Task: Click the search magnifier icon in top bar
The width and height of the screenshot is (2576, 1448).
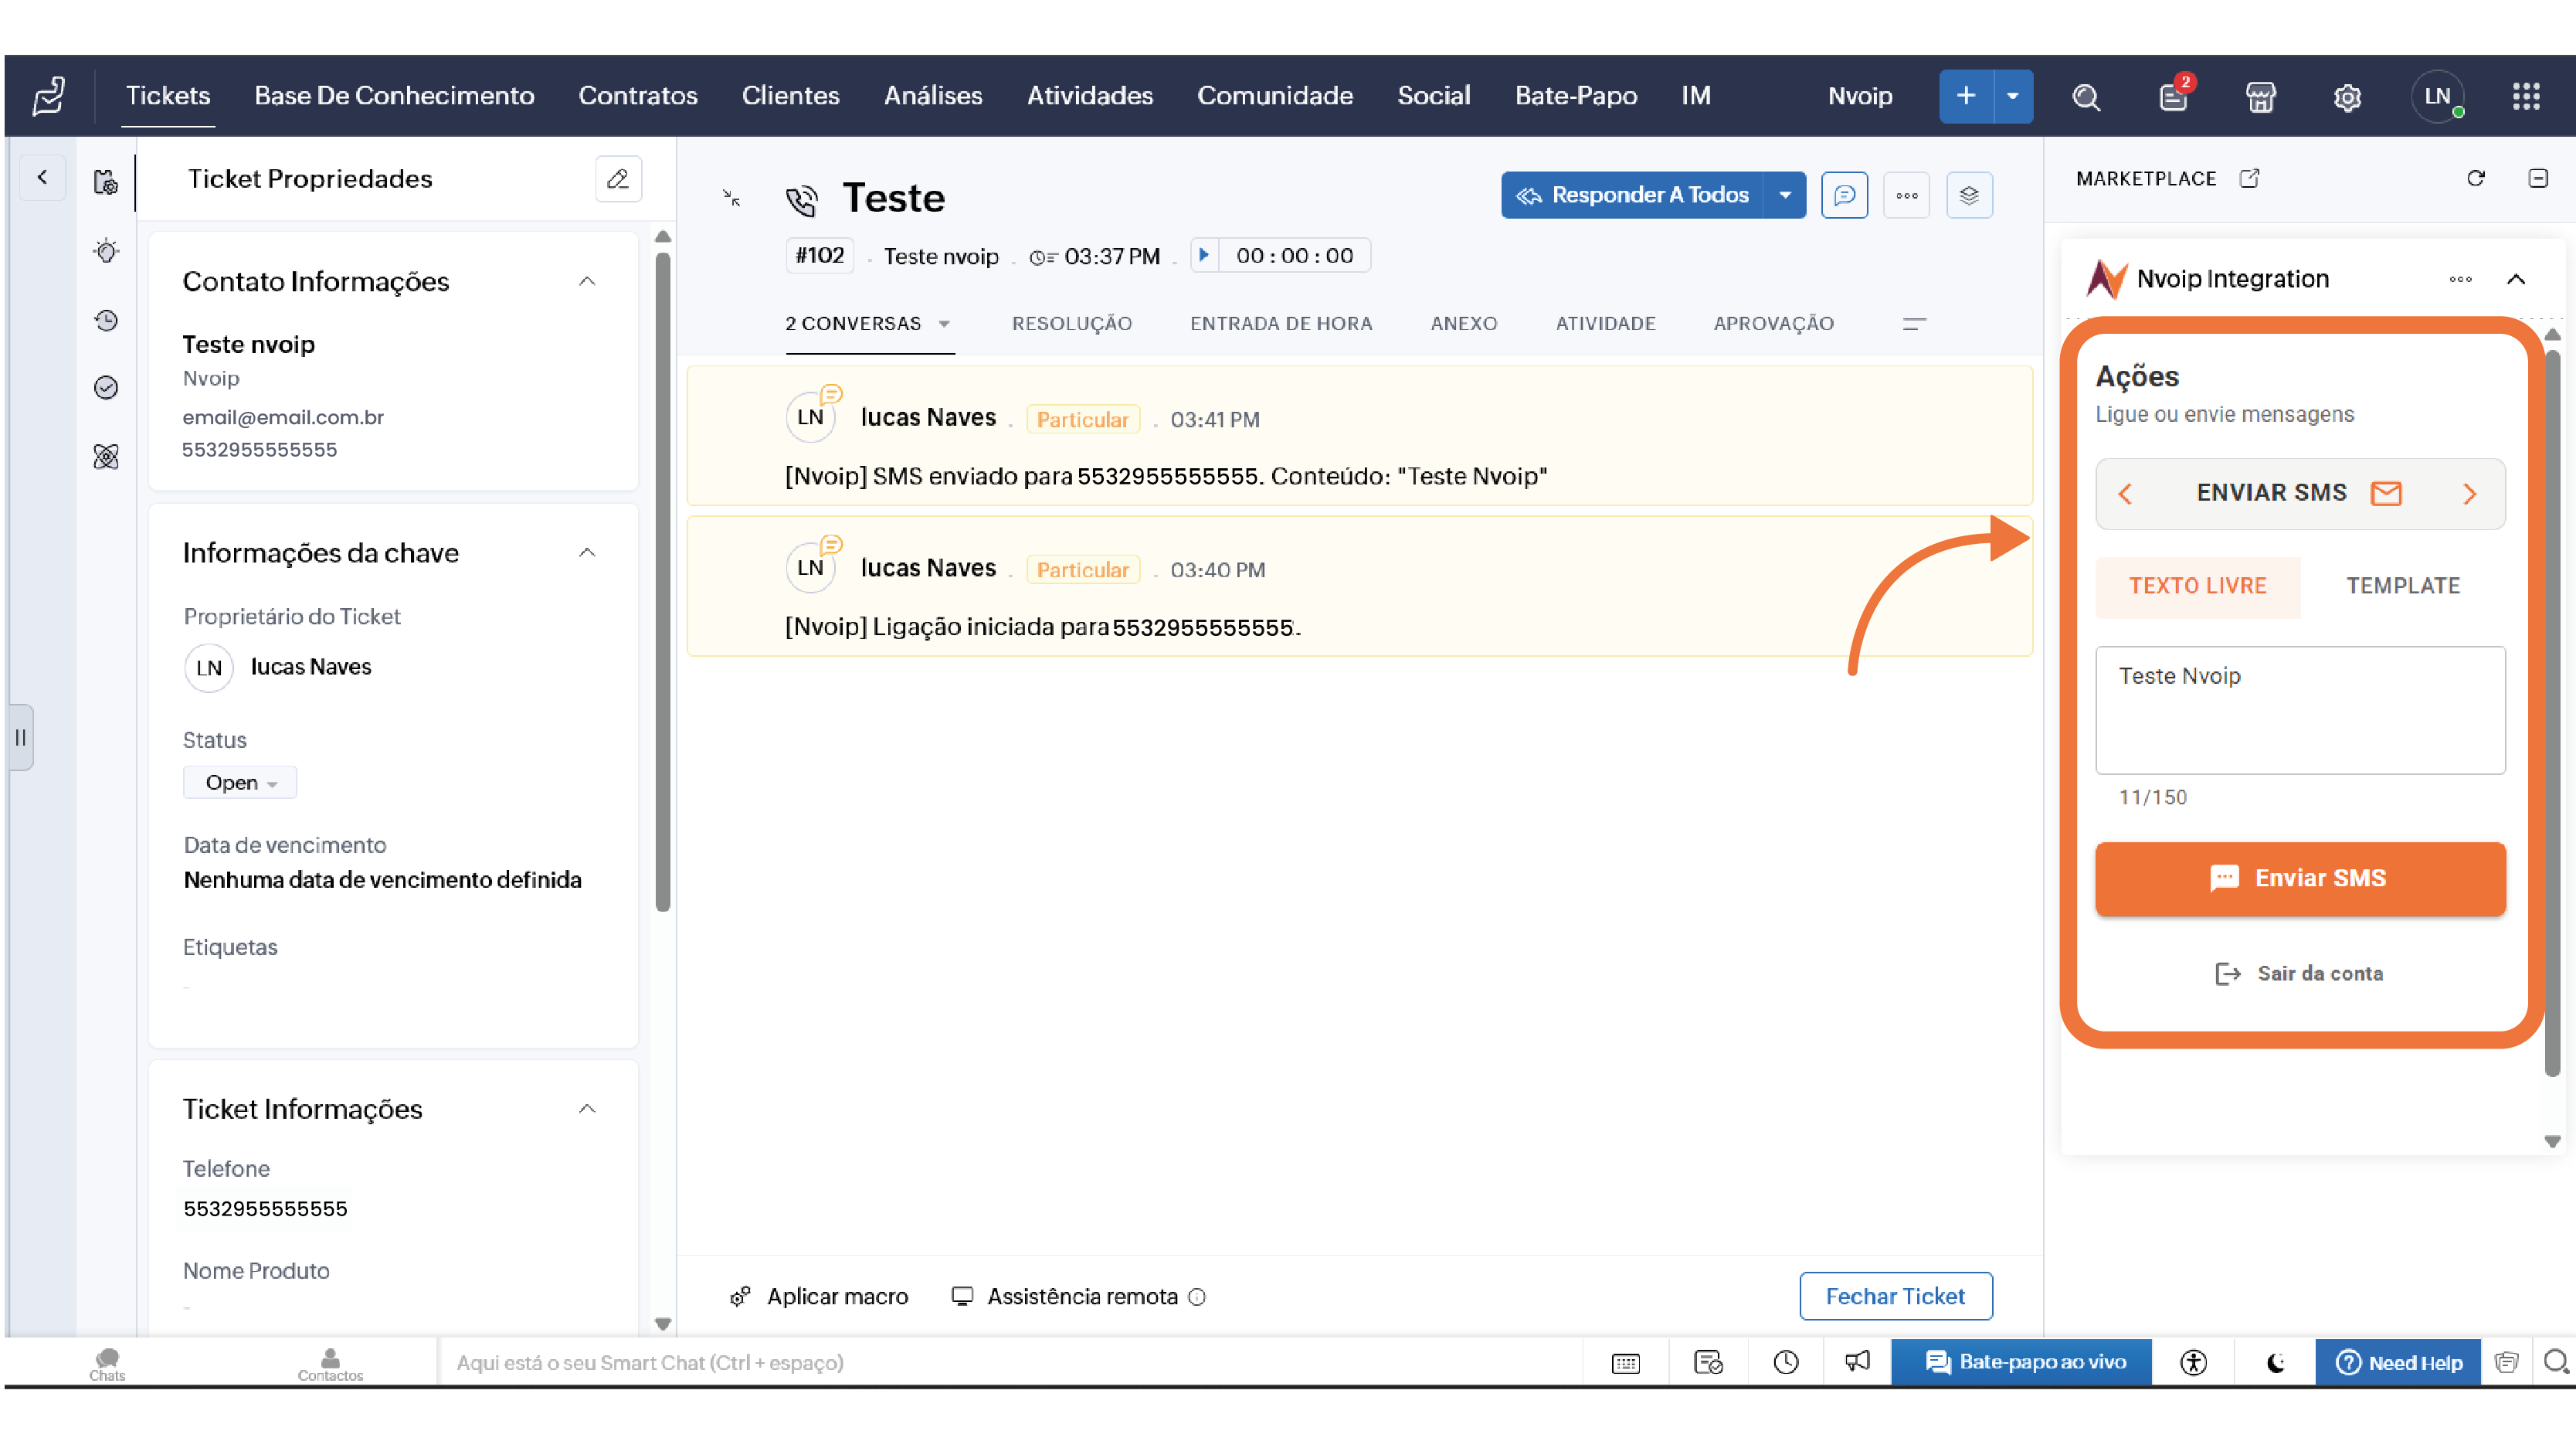Action: click(2085, 97)
